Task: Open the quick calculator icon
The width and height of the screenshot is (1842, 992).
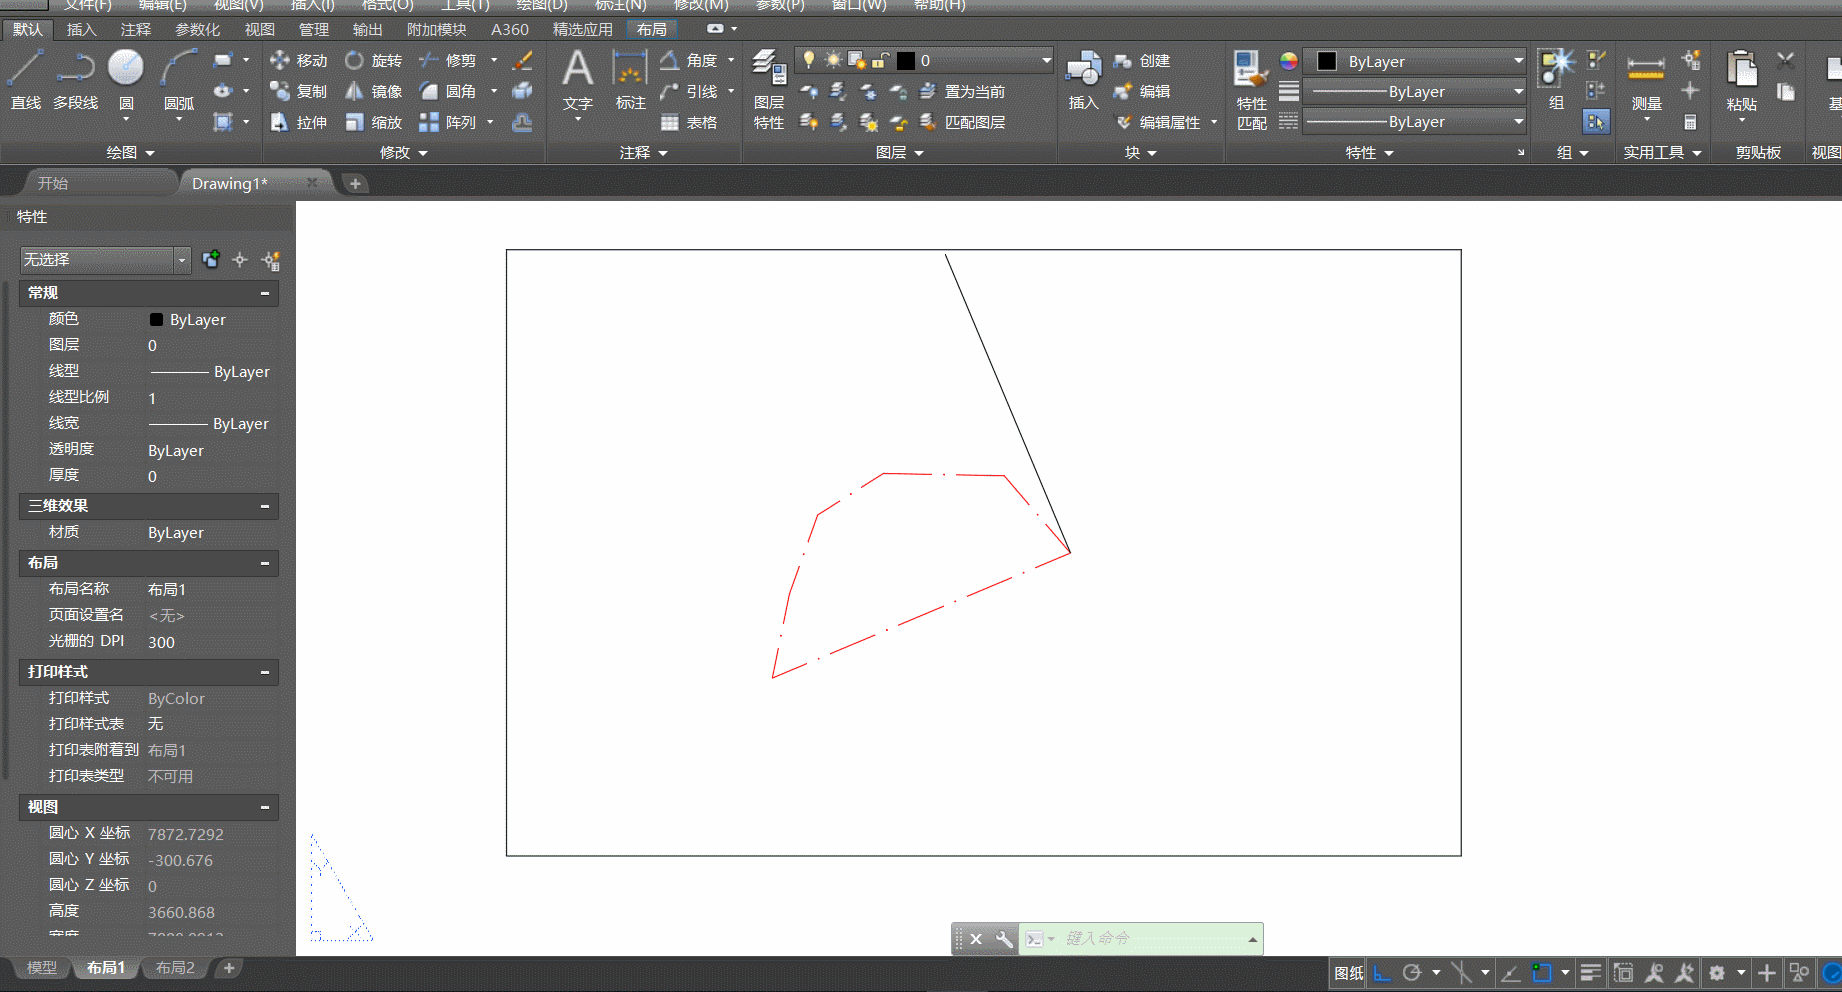Action: pyautogui.click(x=1690, y=123)
